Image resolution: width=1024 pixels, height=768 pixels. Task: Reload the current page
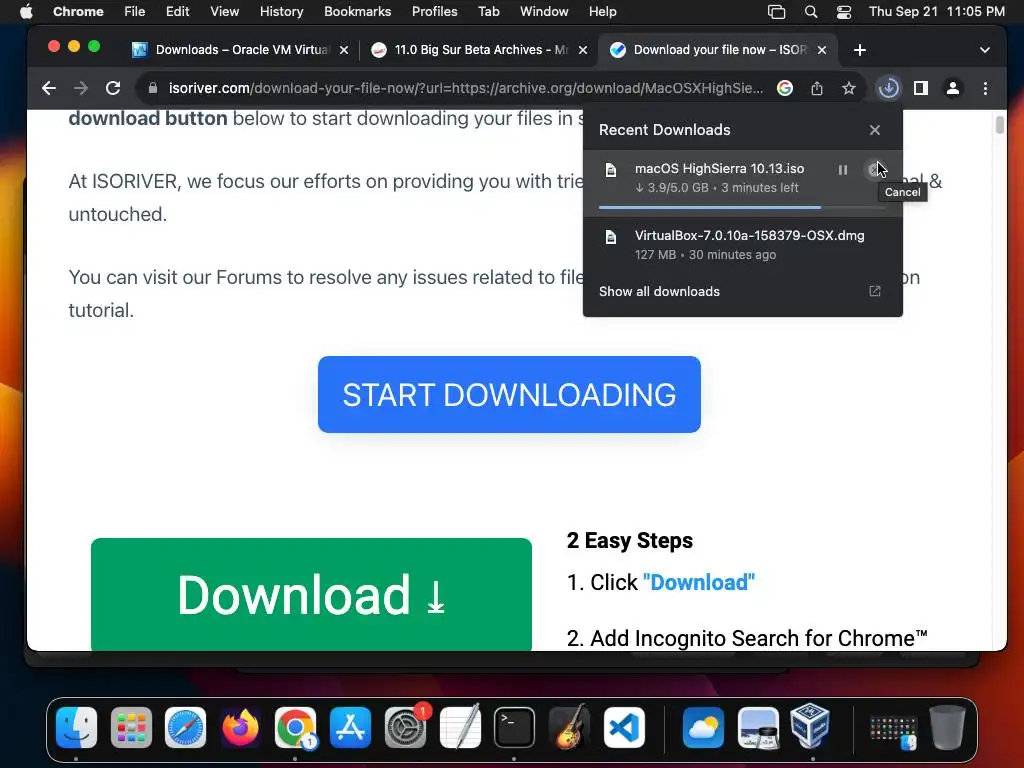tap(113, 88)
